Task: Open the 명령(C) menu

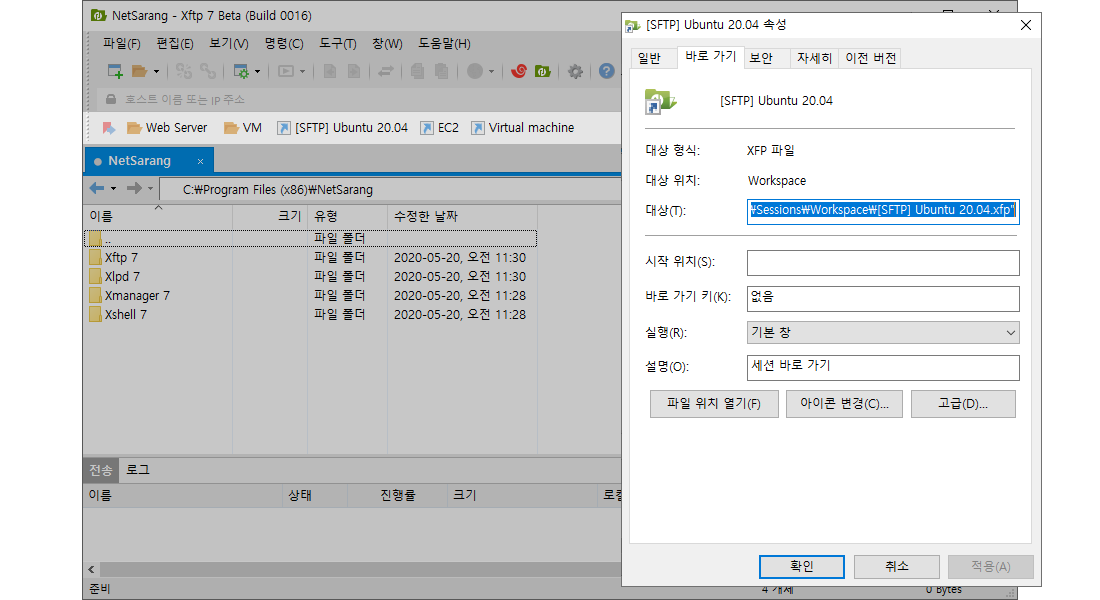Action: 284,44
